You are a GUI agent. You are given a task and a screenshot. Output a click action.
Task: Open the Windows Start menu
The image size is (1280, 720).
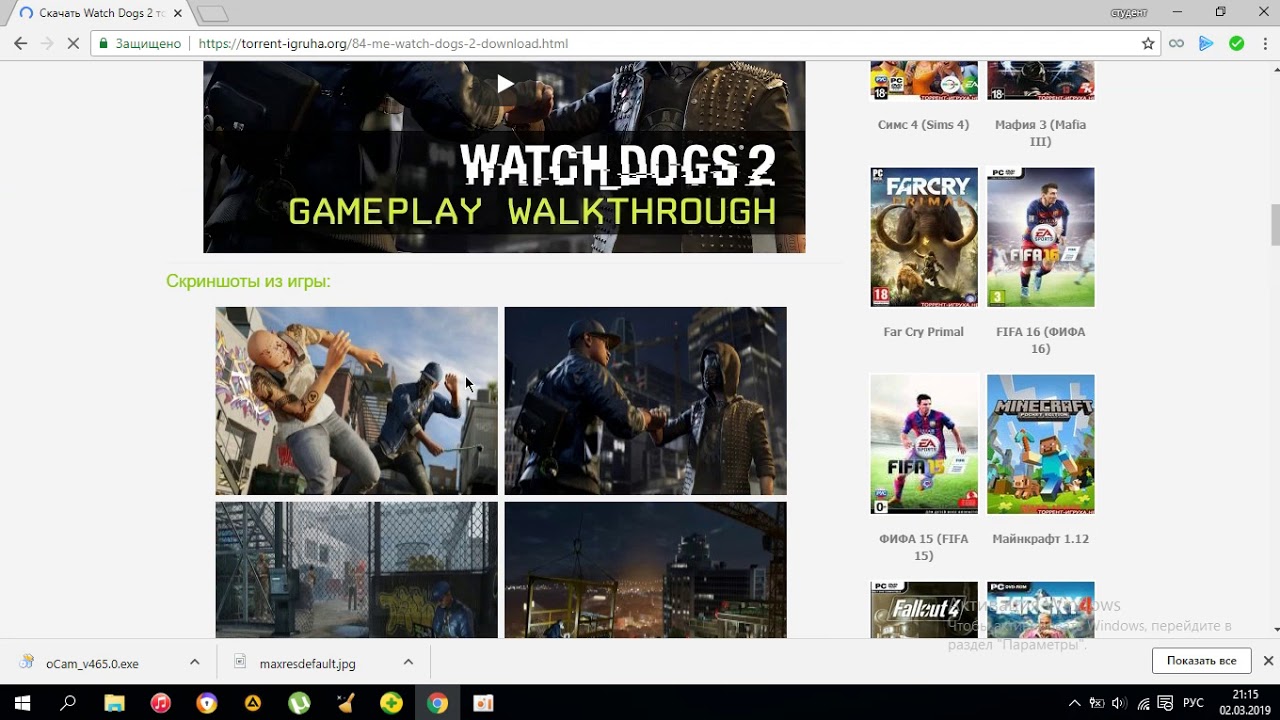coord(22,703)
